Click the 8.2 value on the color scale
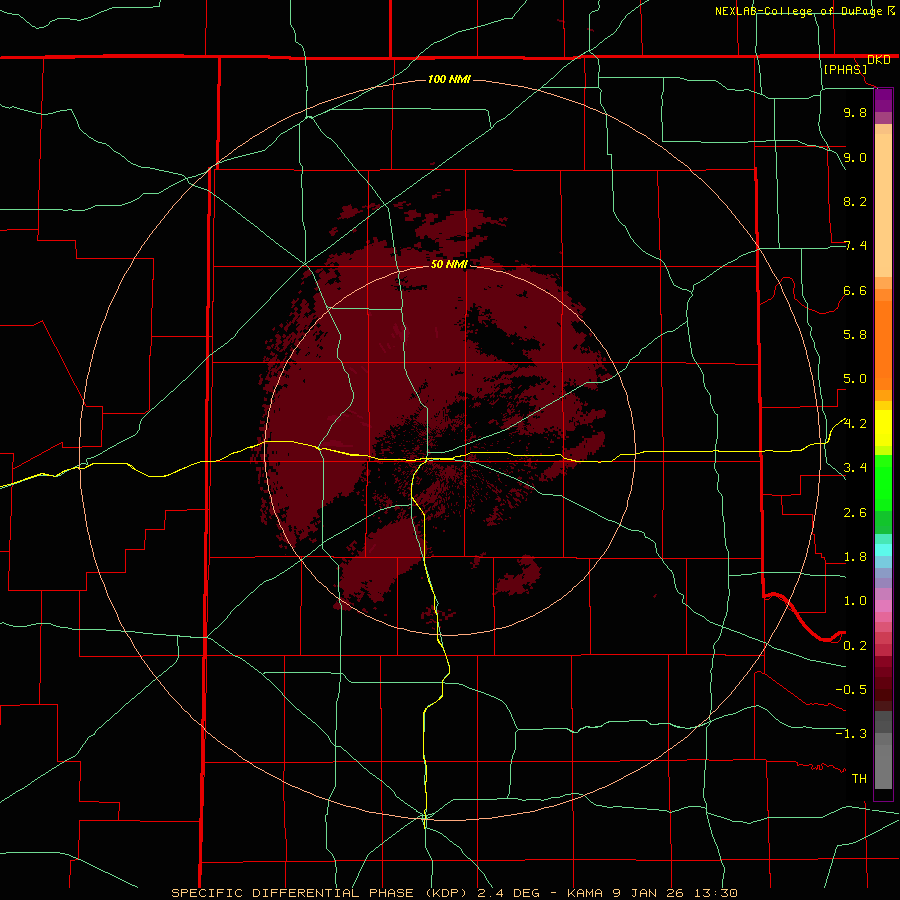900x900 pixels. [855, 201]
